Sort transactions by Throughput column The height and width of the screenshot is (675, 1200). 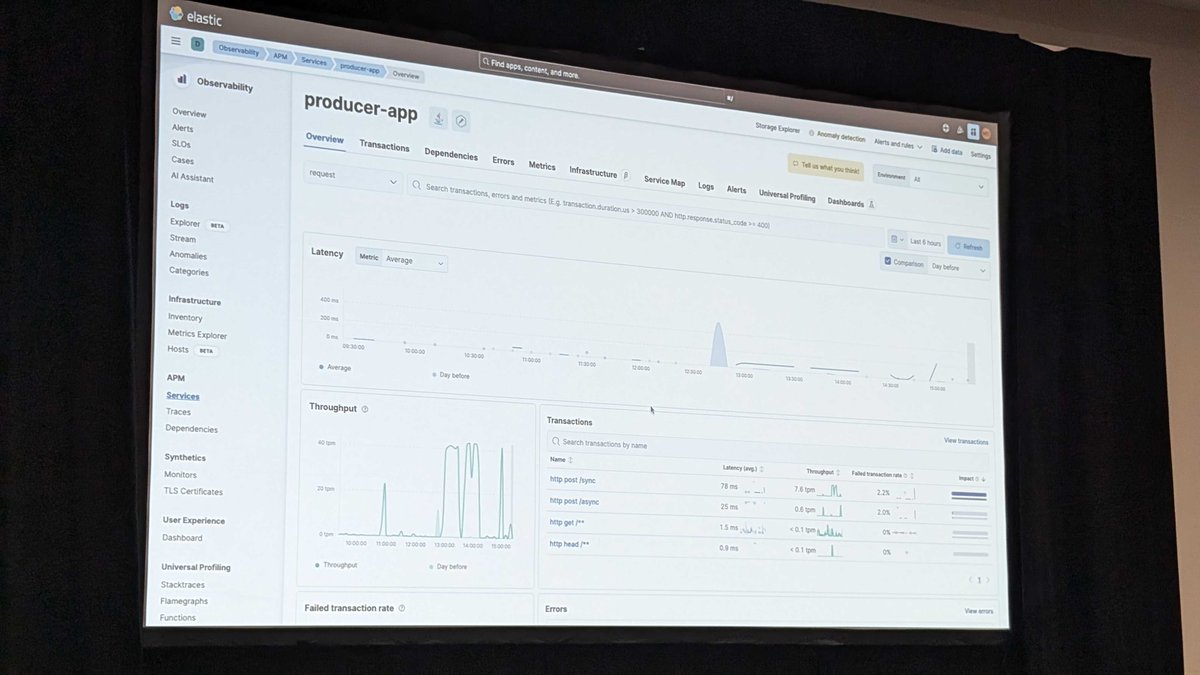coord(823,471)
